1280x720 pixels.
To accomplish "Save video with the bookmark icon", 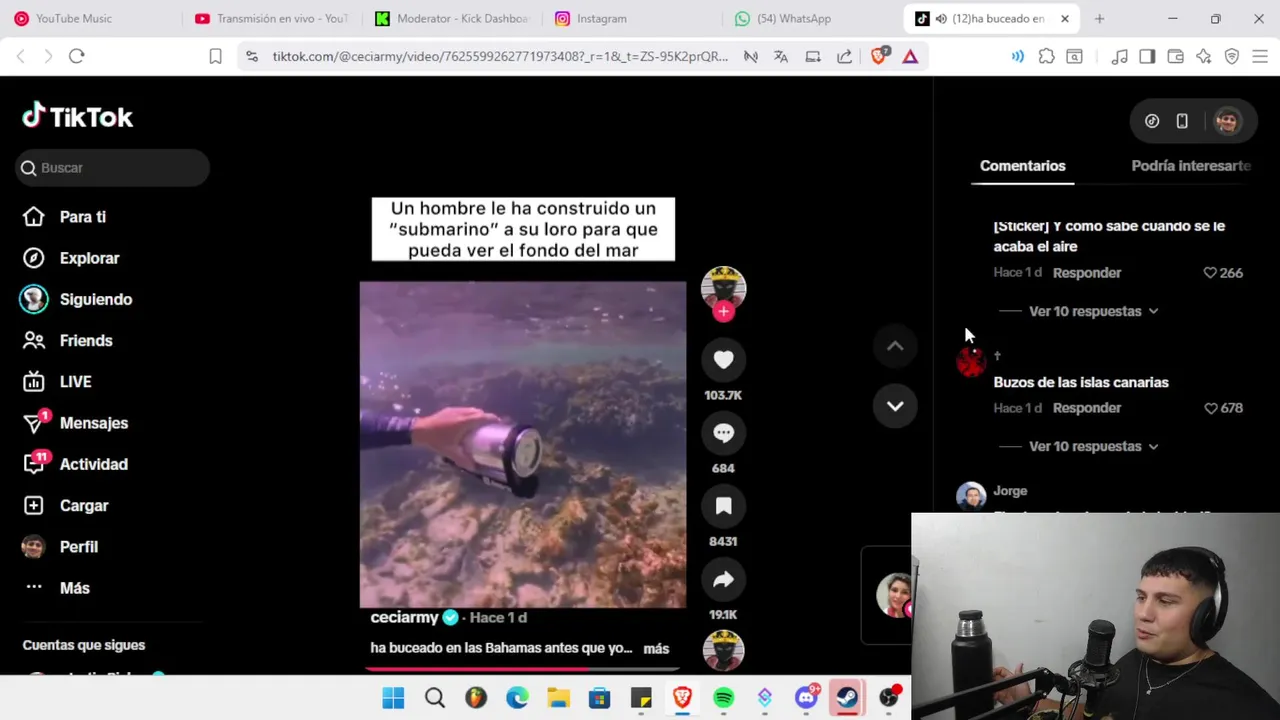I will (723, 506).
